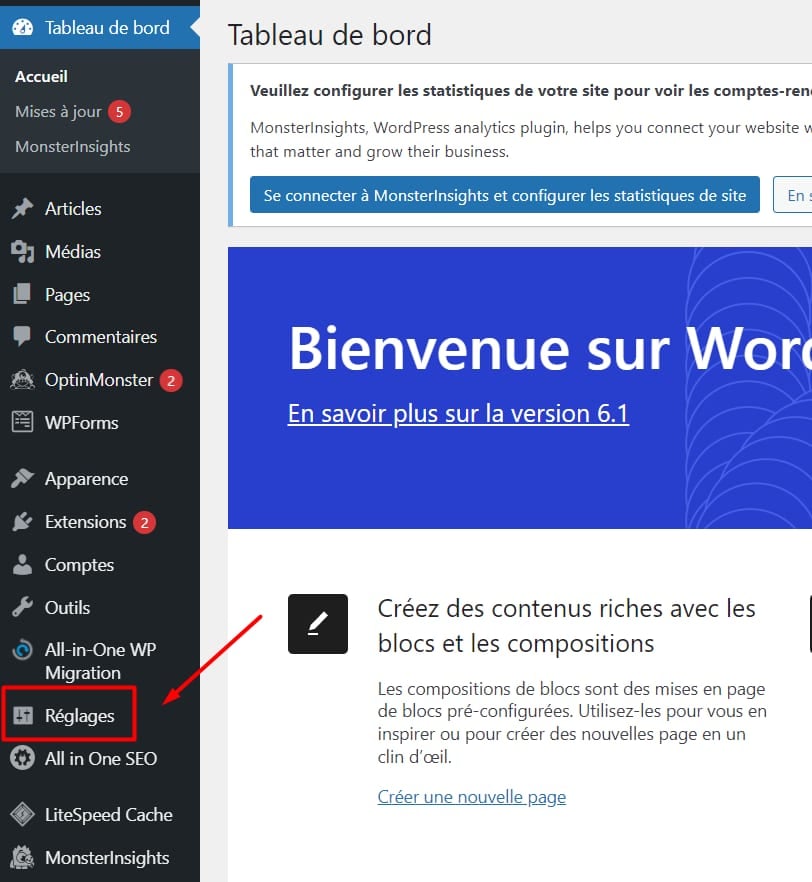Screen dimensions: 812x882
Task: Click the Bienvenue sur WordPress heading
Action: 550,349
